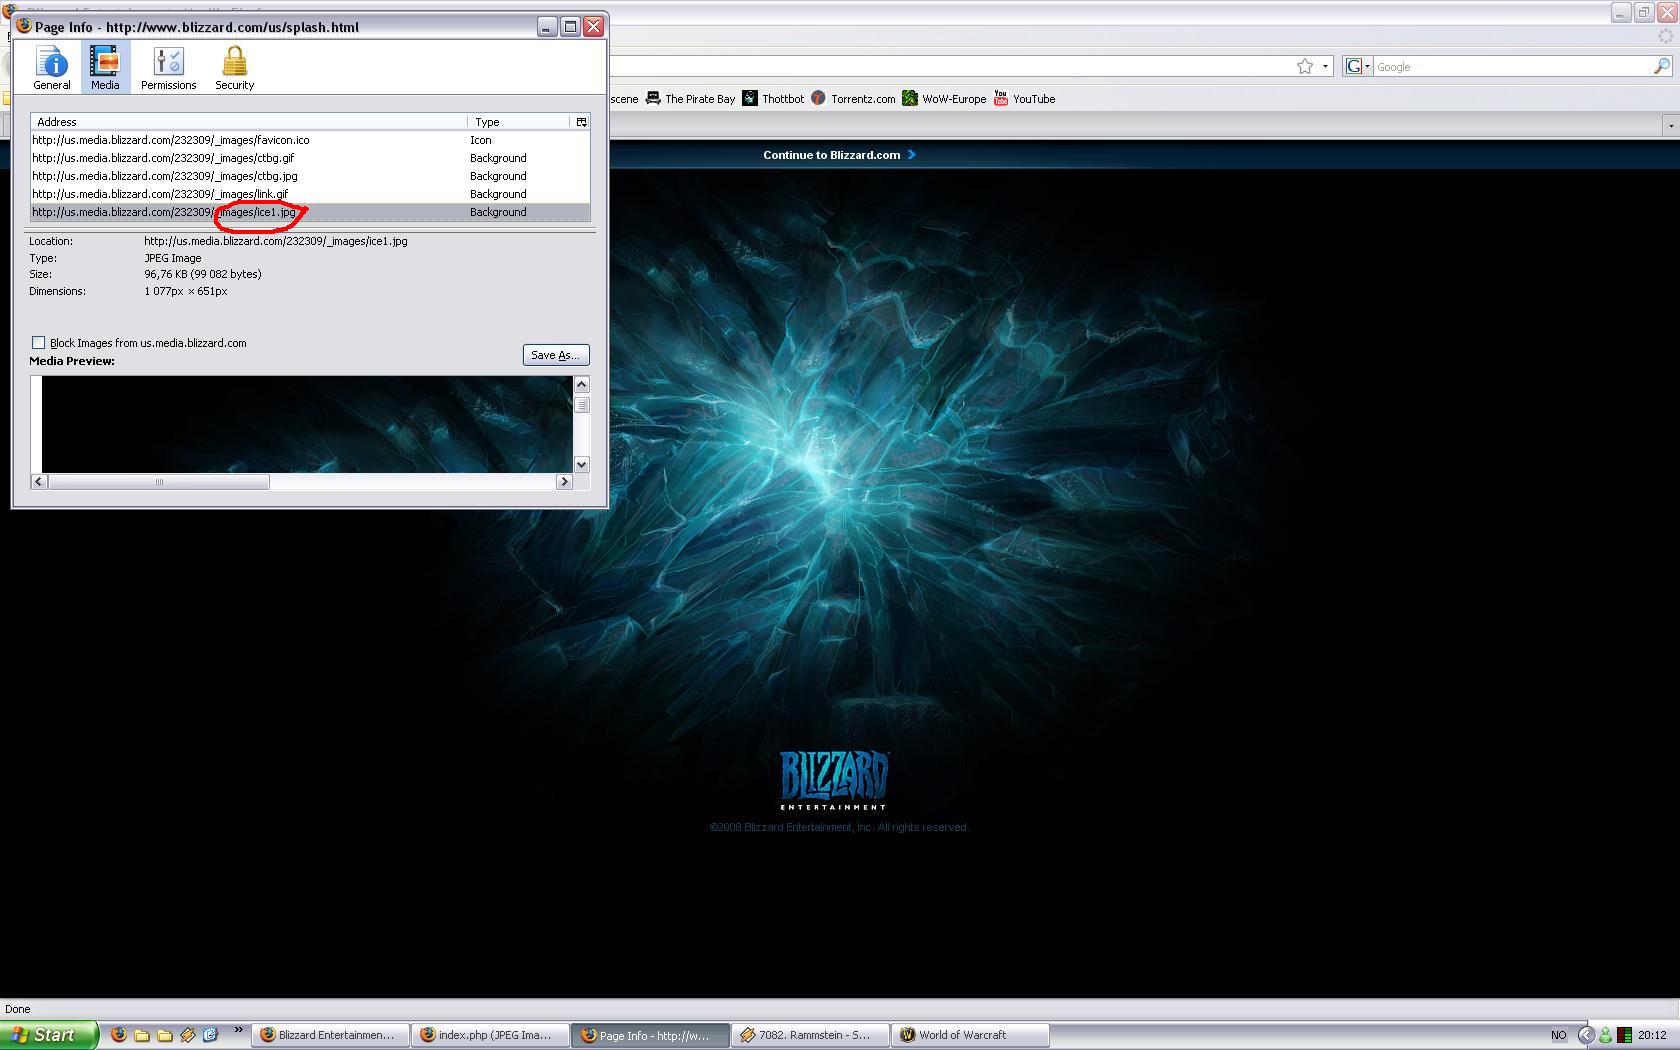Open the General tab icon in Page Info
Image resolution: width=1680 pixels, height=1050 pixels.
pyautogui.click(x=52, y=67)
